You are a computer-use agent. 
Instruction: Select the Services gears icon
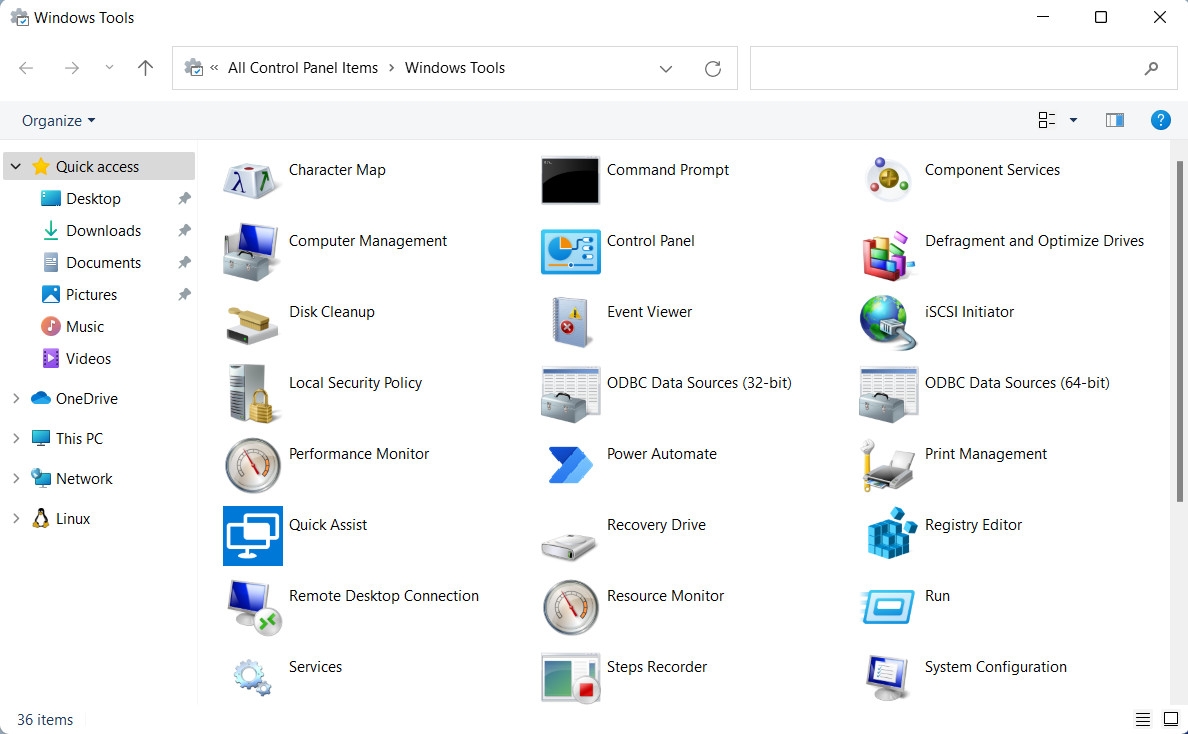[x=252, y=677]
